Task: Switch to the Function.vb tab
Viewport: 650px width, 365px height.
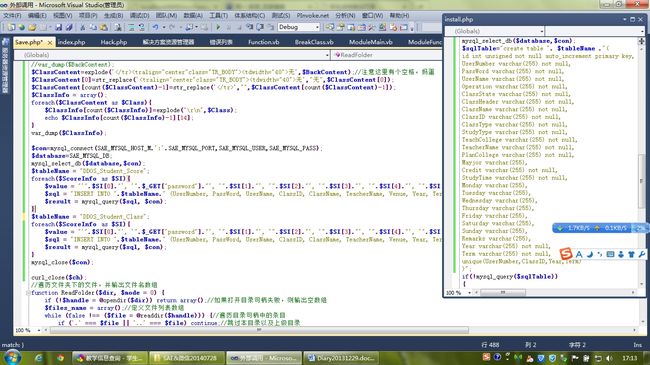Action: [263, 42]
